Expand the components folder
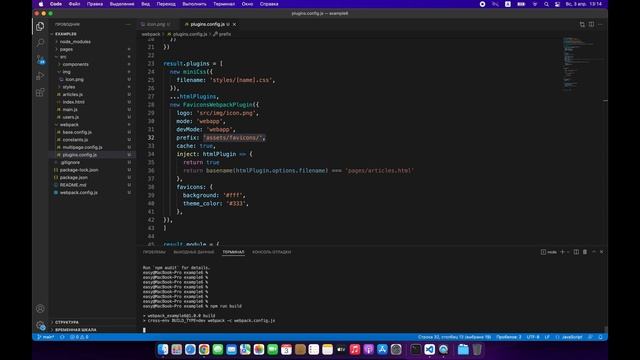 coord(75,64)
